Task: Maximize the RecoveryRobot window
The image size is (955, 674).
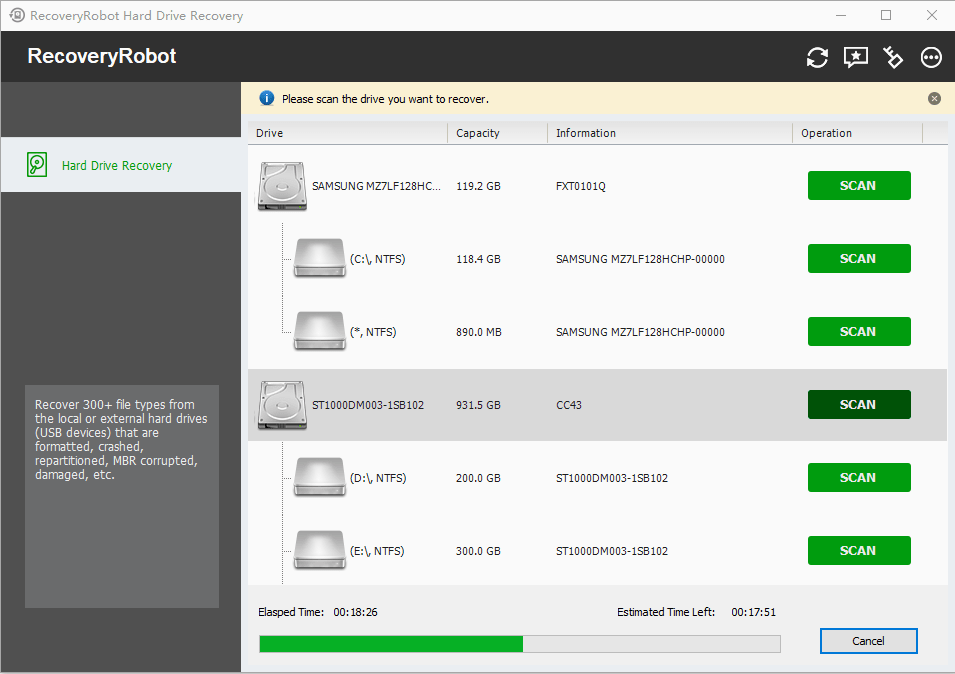Action: pyautogui.click(x=886, y=15)
